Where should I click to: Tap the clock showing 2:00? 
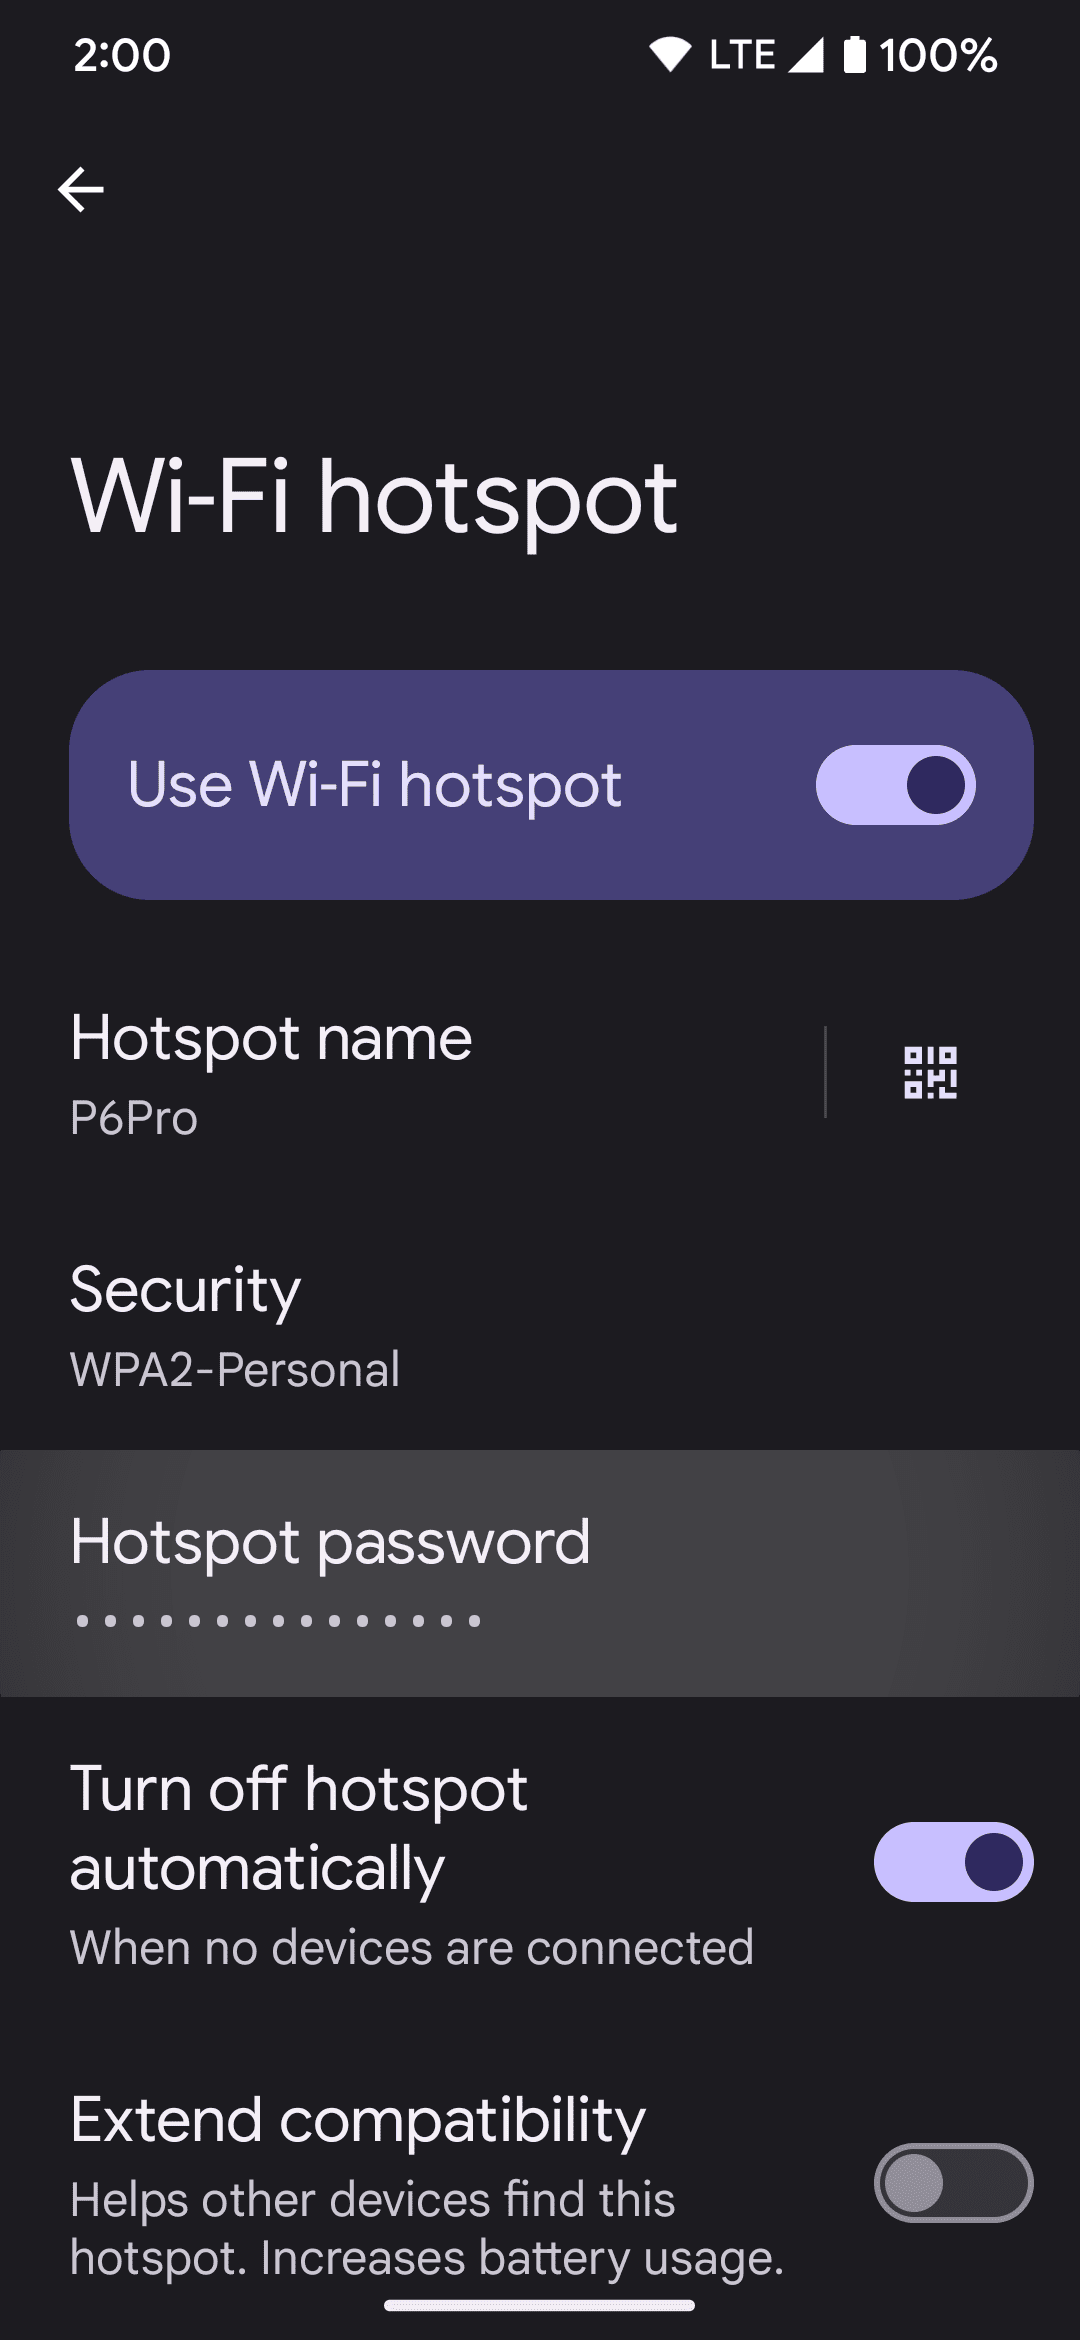coord(120,57)
